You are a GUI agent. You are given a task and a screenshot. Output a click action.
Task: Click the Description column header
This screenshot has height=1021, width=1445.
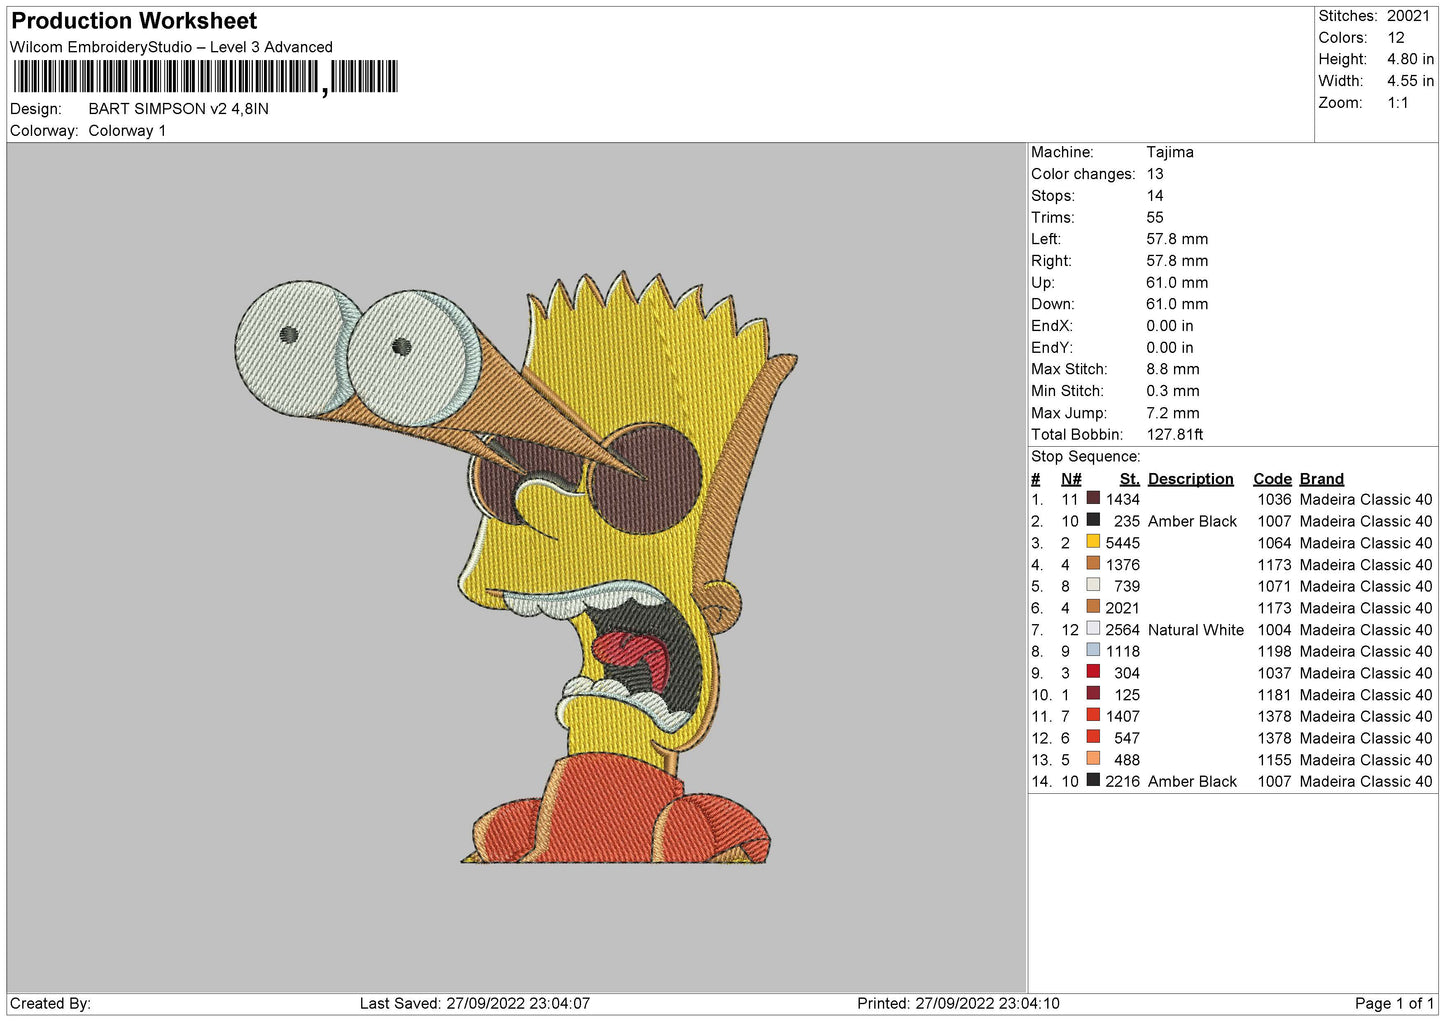point(1191,479)
